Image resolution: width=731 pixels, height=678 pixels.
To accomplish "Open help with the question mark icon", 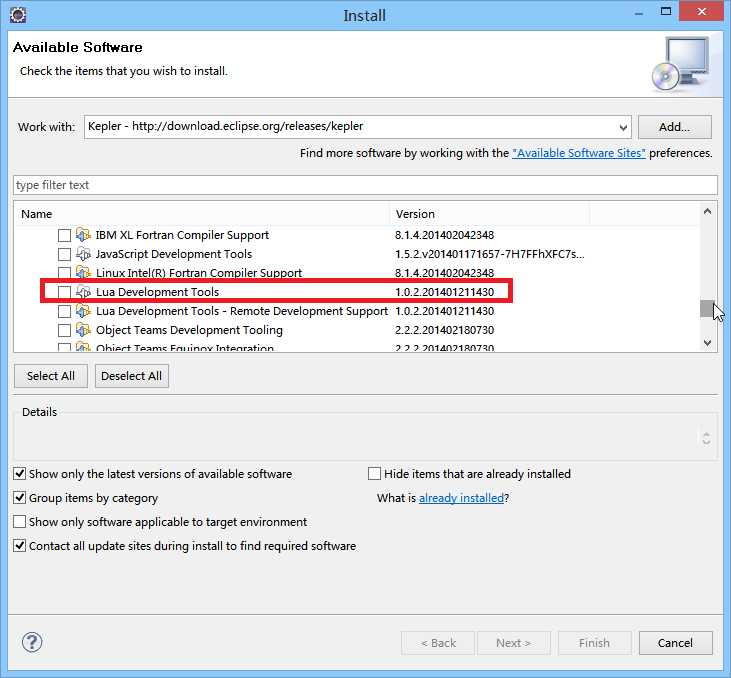I will pyautogui.click(x=32, y=642).
